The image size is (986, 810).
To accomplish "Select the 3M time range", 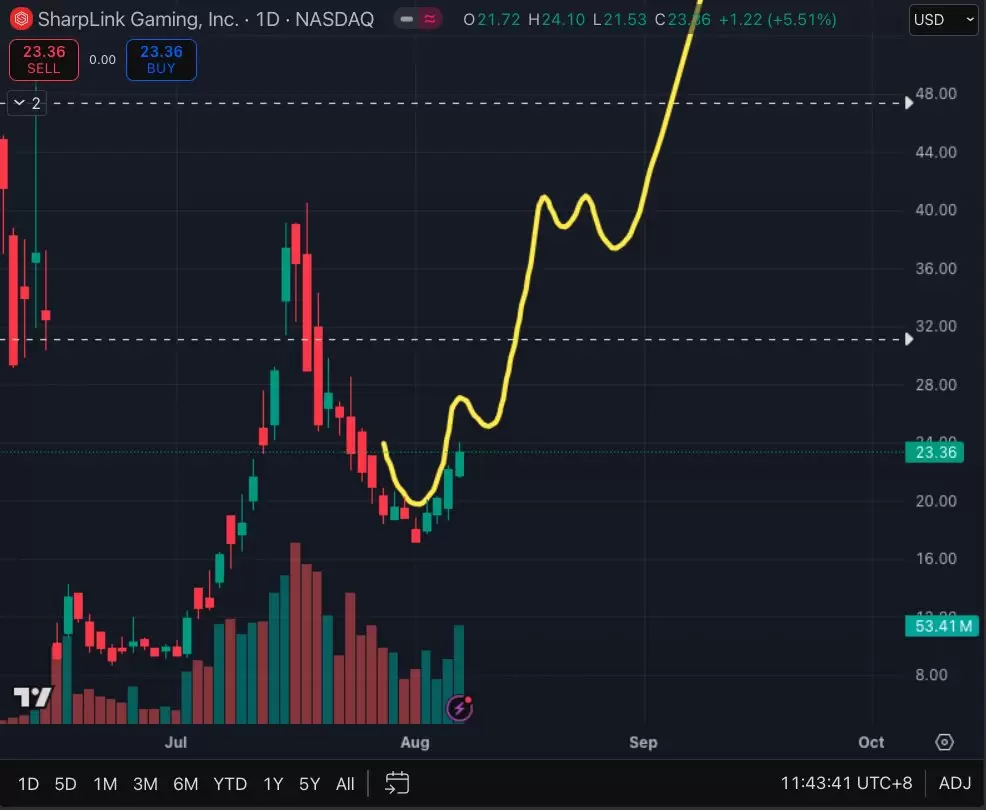I will pyautogui.click(x=145, y=784).
